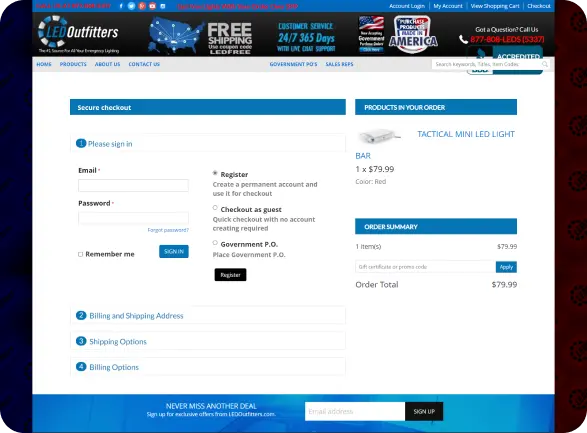Open the Facebook social icon
The image size is (587, 433).
click(121, 6)
